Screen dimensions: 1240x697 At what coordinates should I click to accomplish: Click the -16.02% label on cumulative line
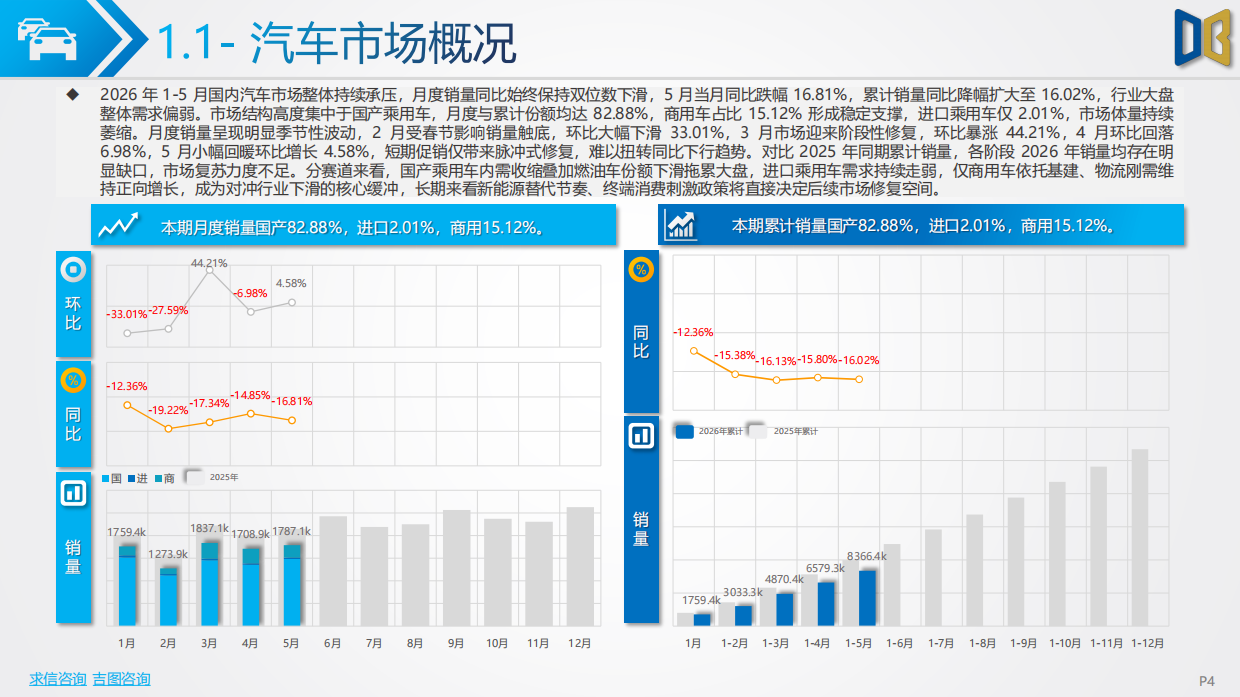coord(859,360)
